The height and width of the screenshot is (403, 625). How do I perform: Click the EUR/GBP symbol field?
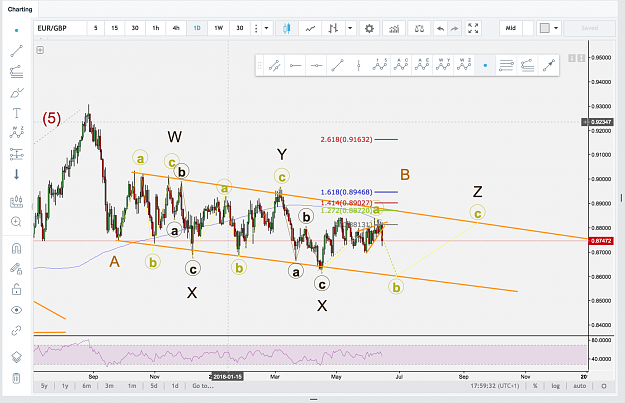[x=60, y=28]
